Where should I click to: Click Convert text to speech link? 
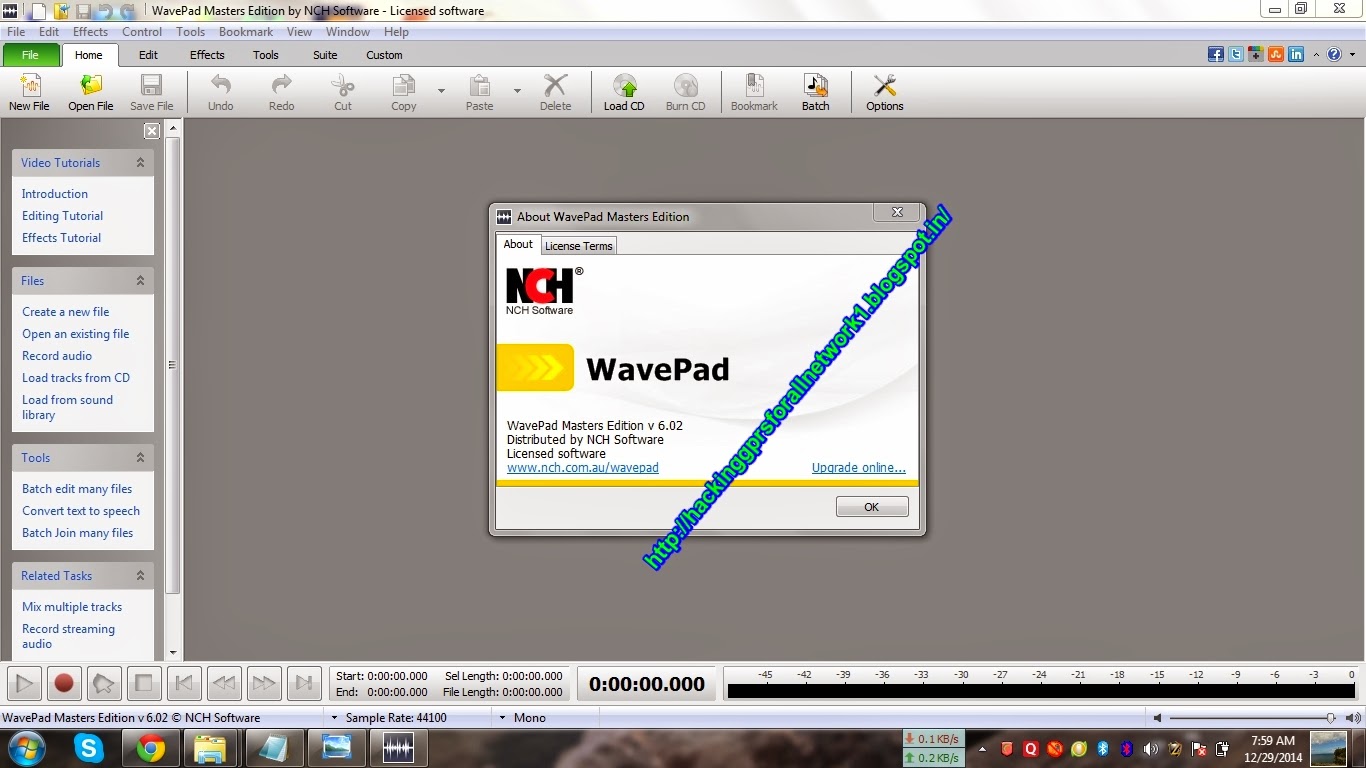[81, 511]
